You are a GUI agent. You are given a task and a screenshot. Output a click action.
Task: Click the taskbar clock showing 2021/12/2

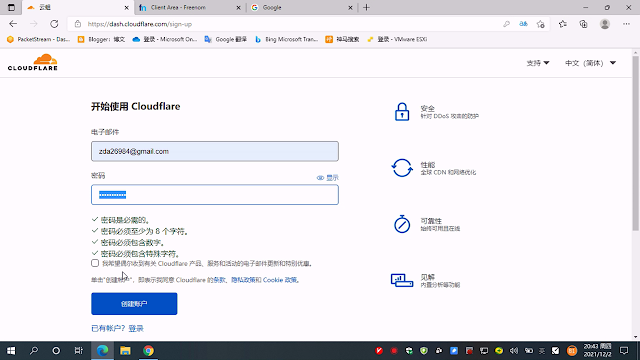[x=597, y=351]
